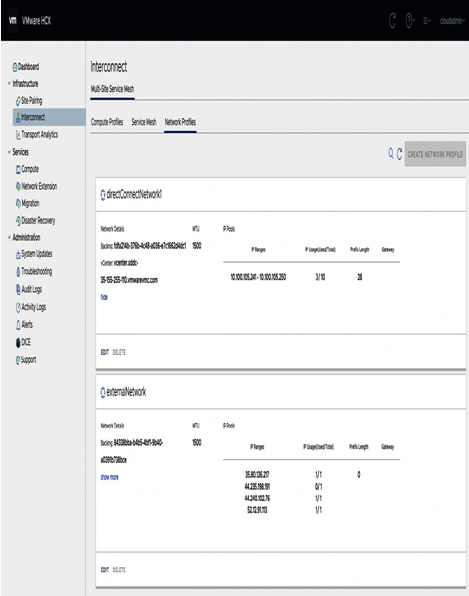The width and height of the screenshot is (469, 596).
Task: Open Disaster Recovery
Action: pos(38,221)
